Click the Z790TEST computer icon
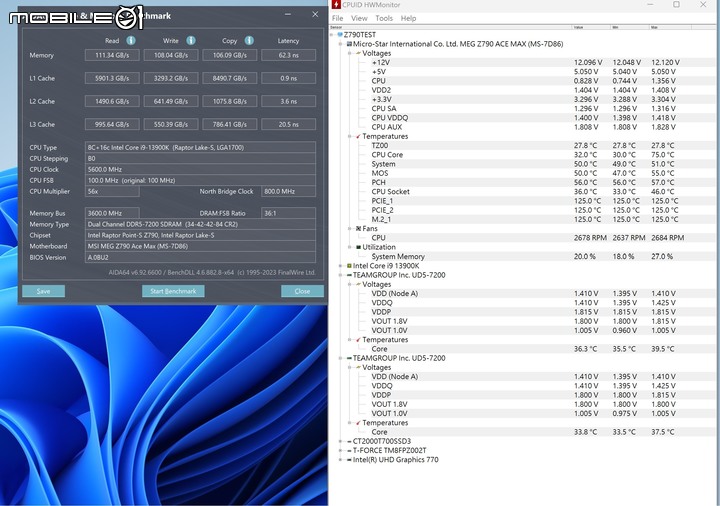Viewport: 720px width, 506px height. click(x=340, y=35)
